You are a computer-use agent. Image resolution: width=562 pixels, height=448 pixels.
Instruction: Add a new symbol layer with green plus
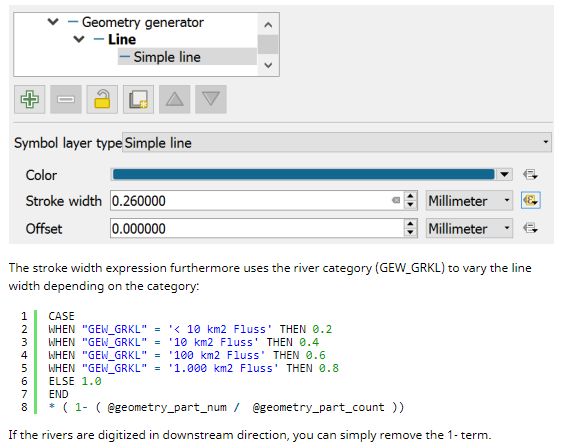pyautogui.click(x=30, y=99)
